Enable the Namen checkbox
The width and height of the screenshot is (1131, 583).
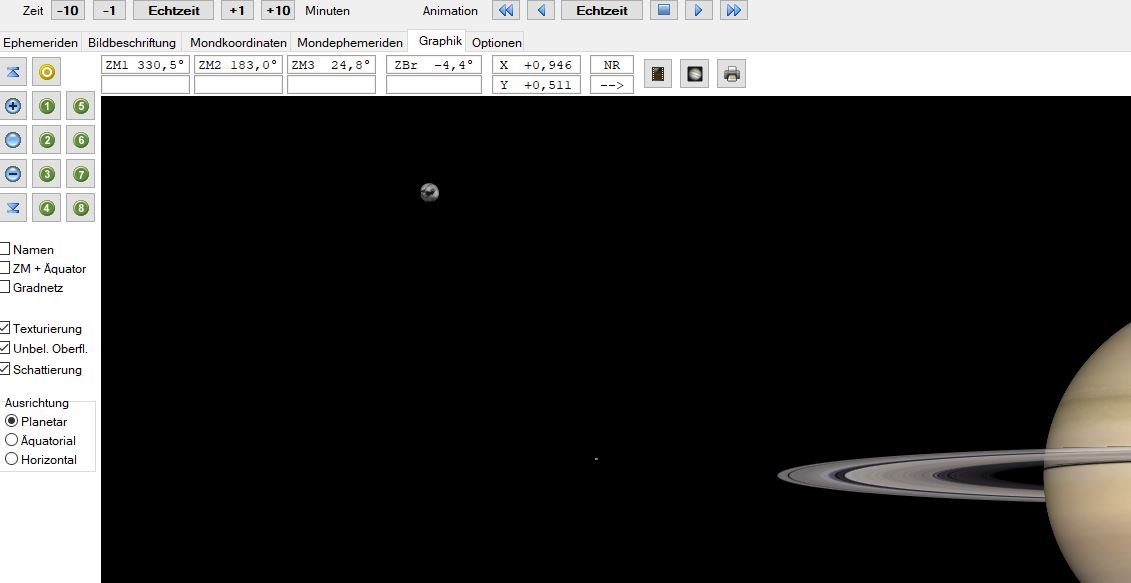pyautogui.click(x=5, y=249)
